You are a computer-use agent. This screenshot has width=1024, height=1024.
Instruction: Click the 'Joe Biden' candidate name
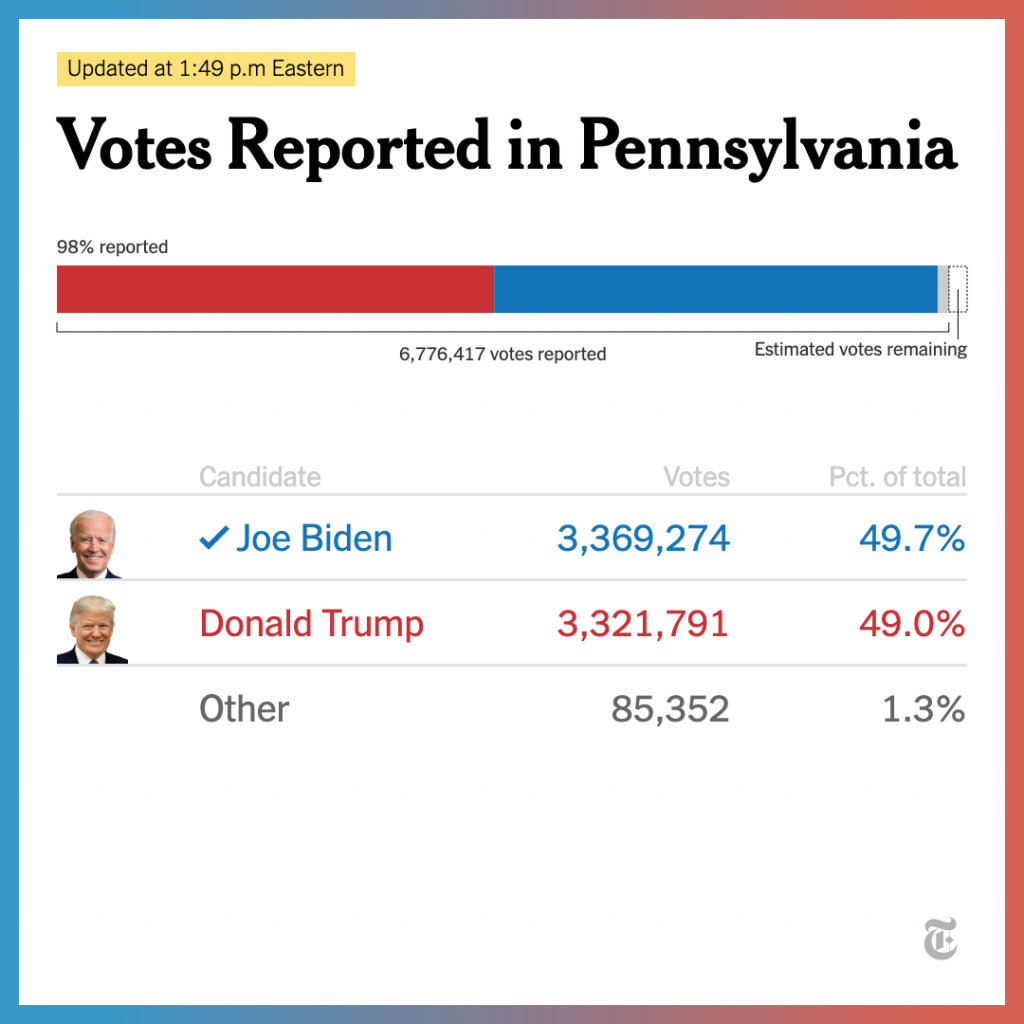(x=314, y=538)
